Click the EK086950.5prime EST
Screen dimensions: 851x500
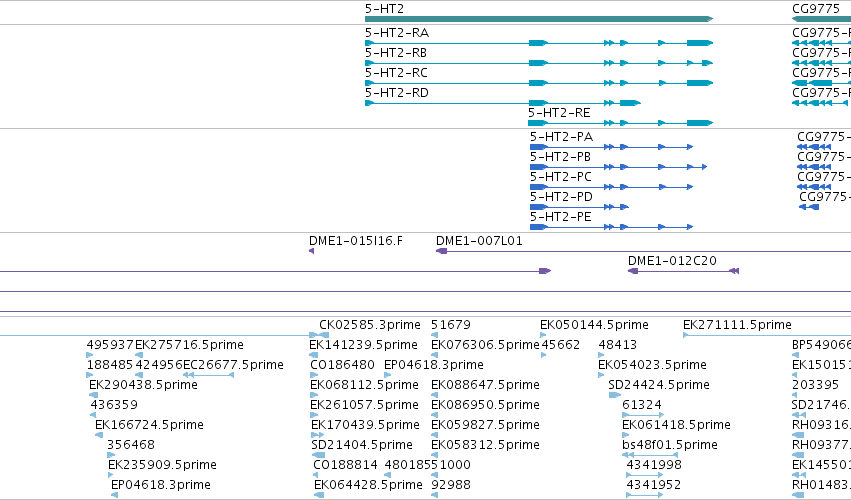point(434,415)
